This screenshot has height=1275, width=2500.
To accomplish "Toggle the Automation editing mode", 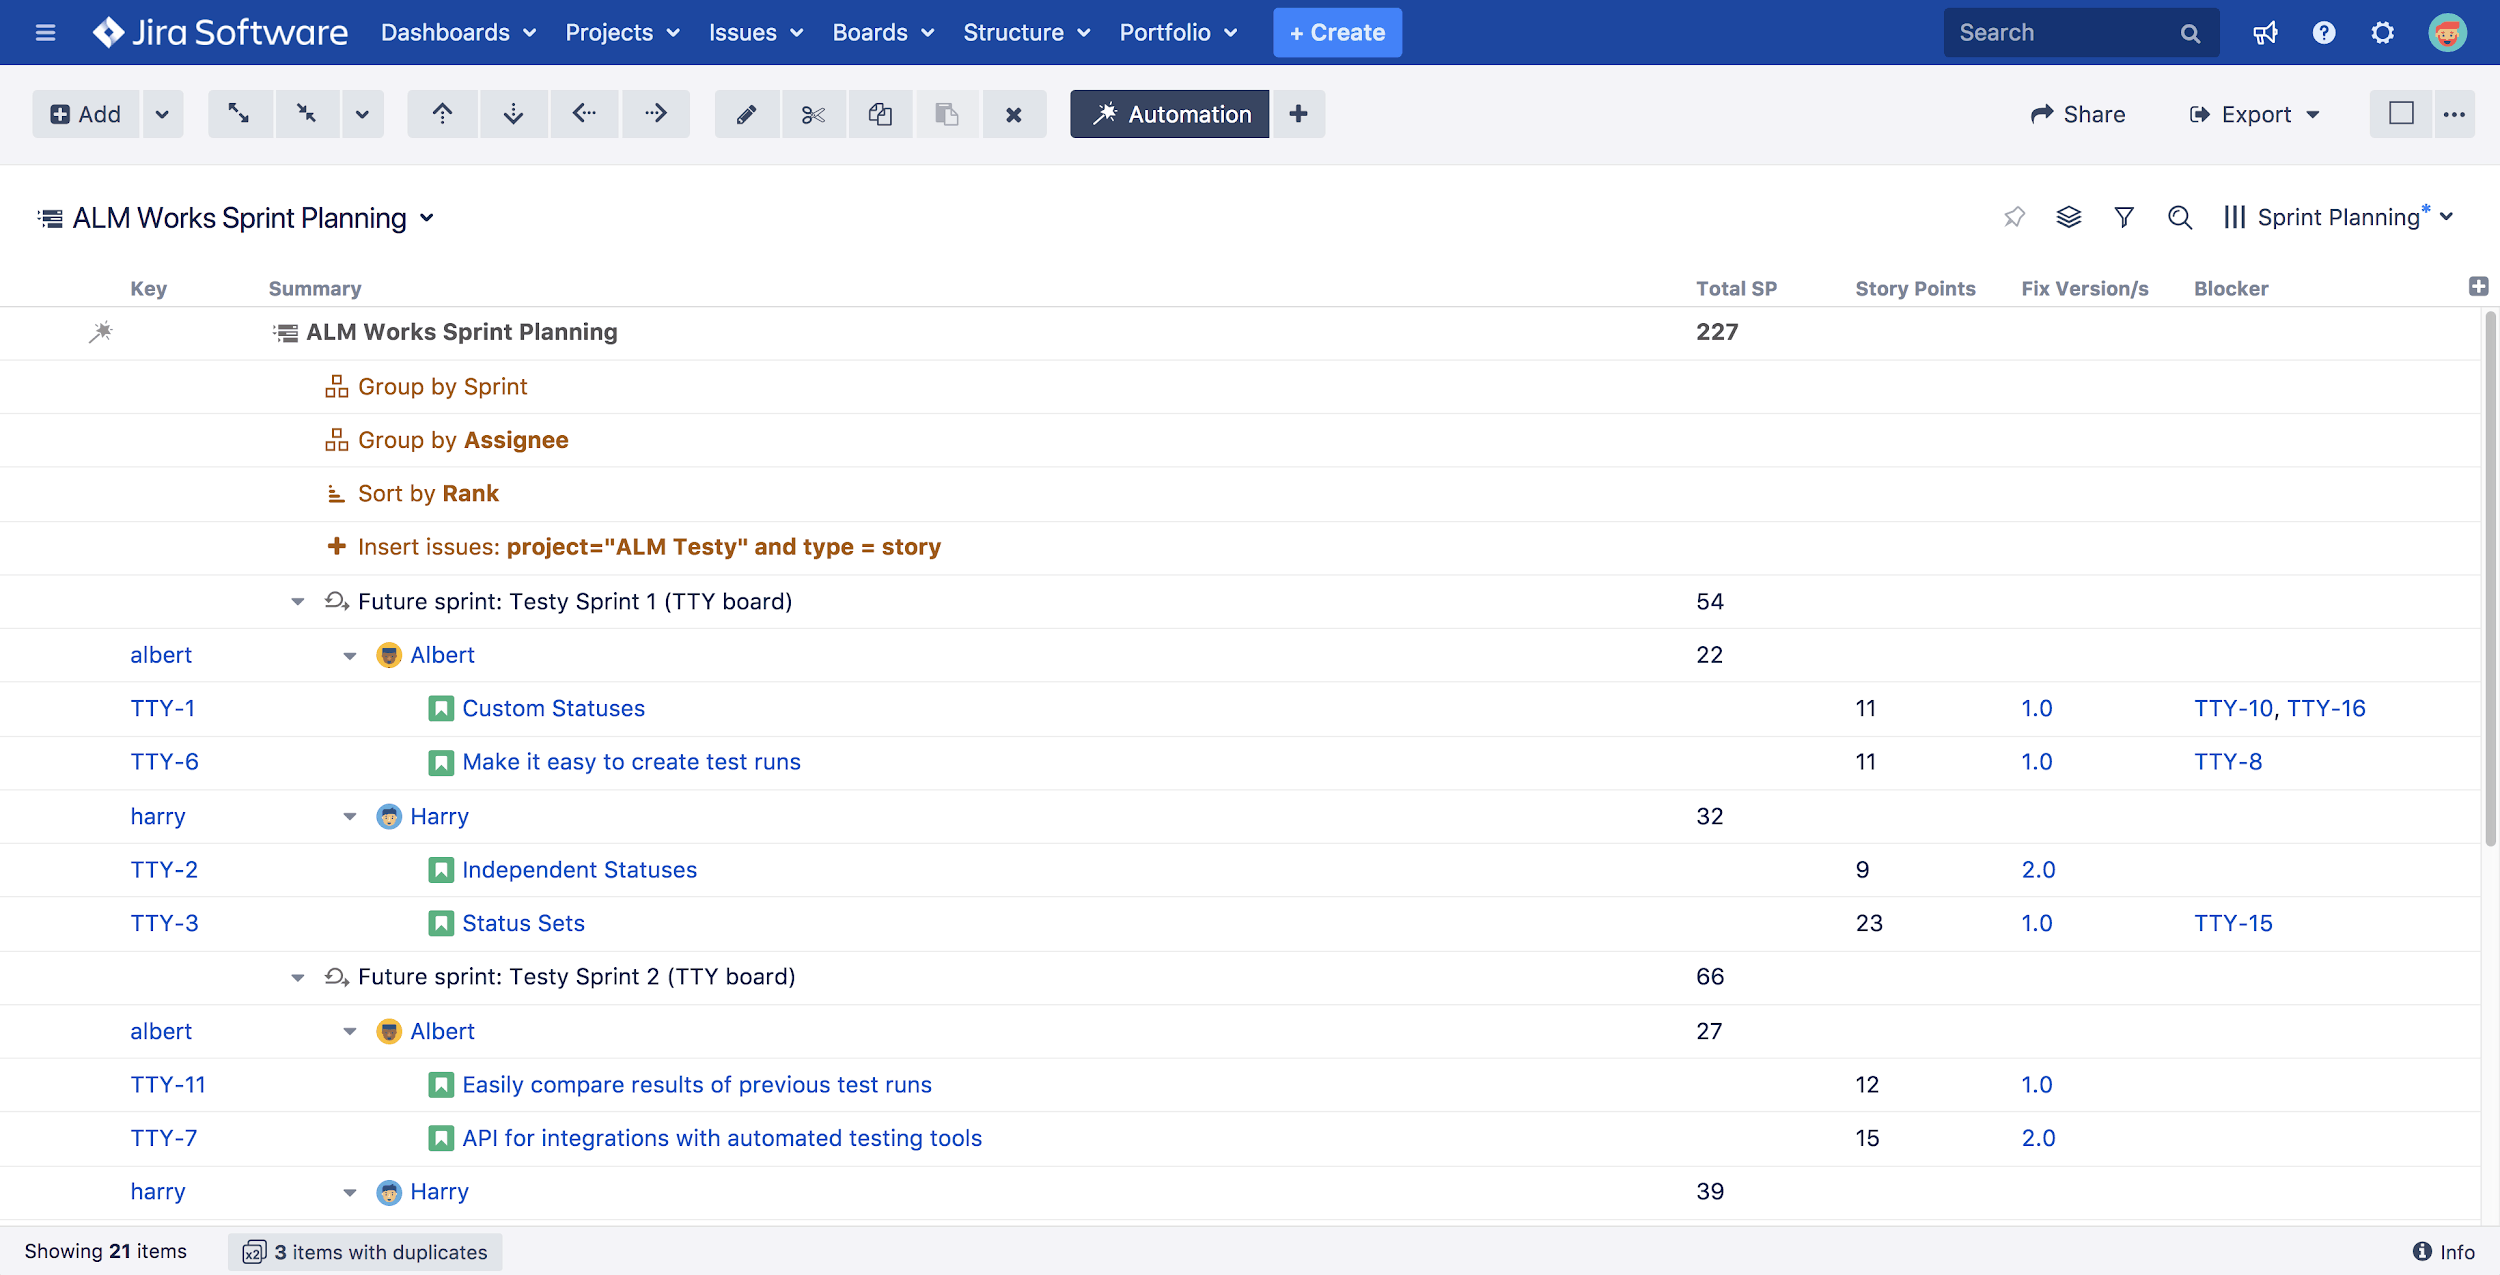I will (x=1169, y=114).
